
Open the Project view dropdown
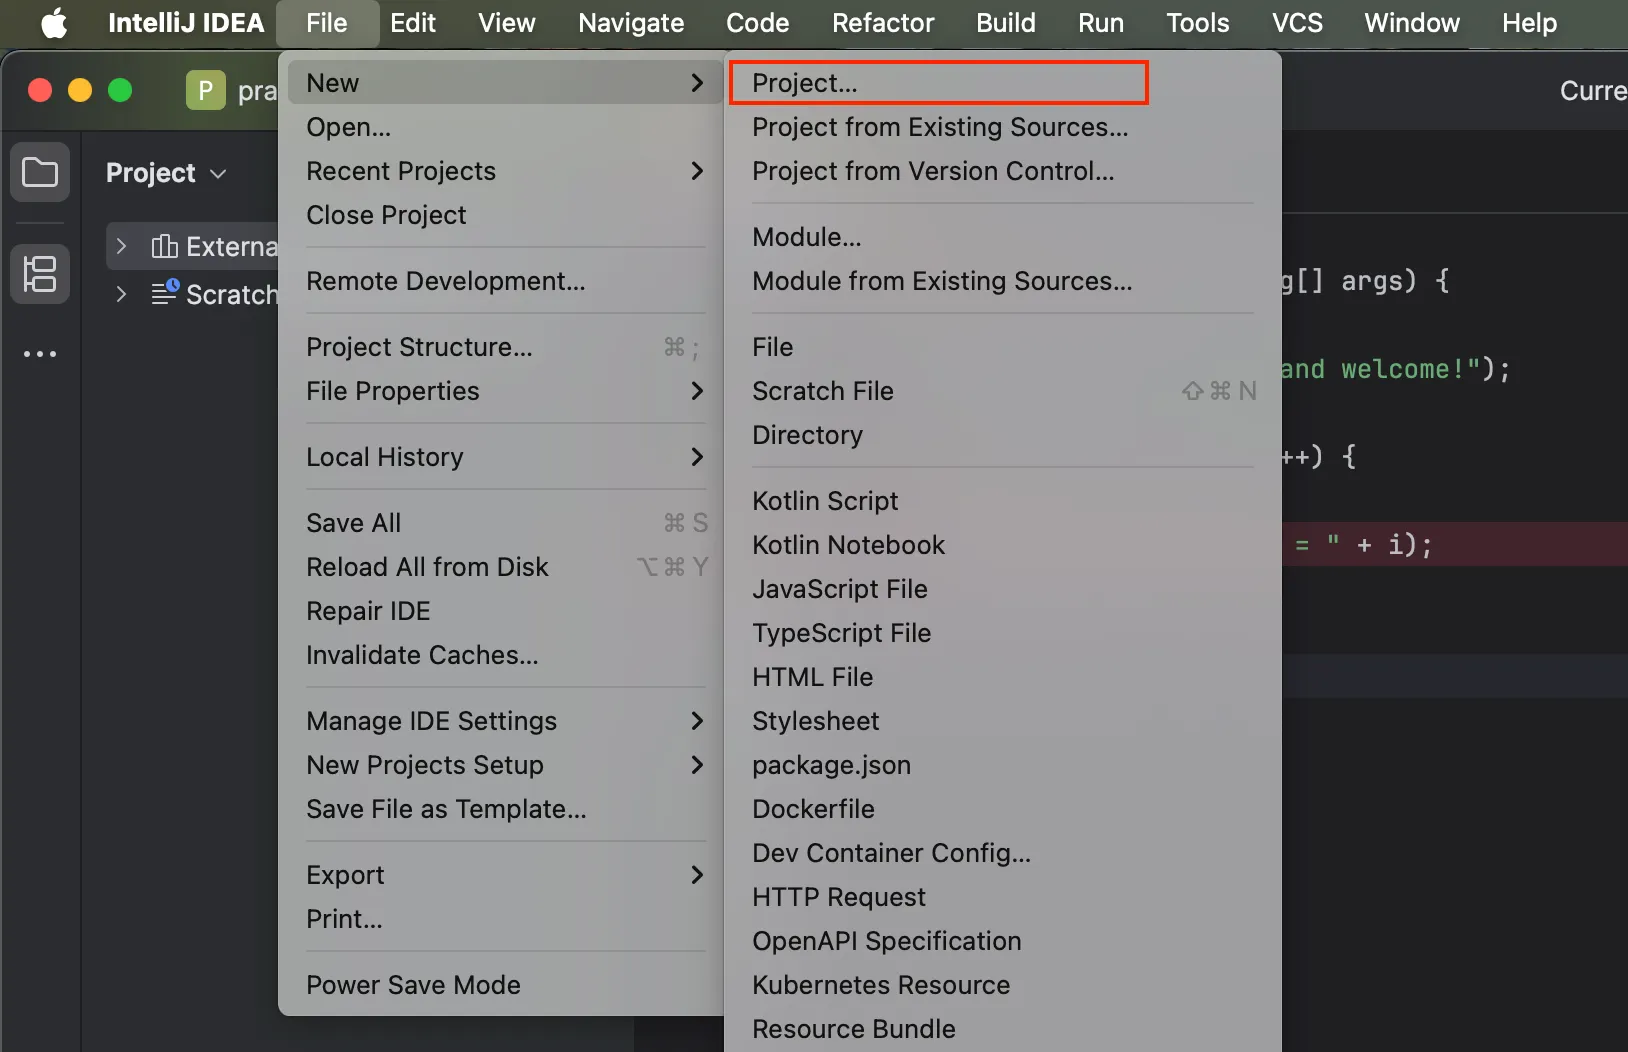pyautogui.click(x=166, y=173)
